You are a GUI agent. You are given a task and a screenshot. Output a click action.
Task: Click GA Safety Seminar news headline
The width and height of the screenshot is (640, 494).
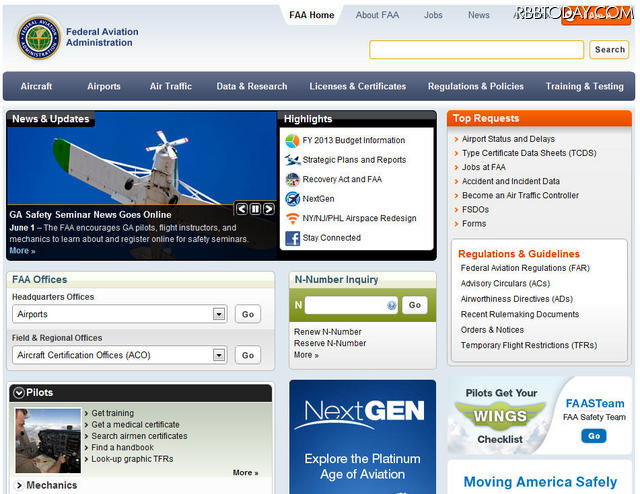click(x=90, y=215)
